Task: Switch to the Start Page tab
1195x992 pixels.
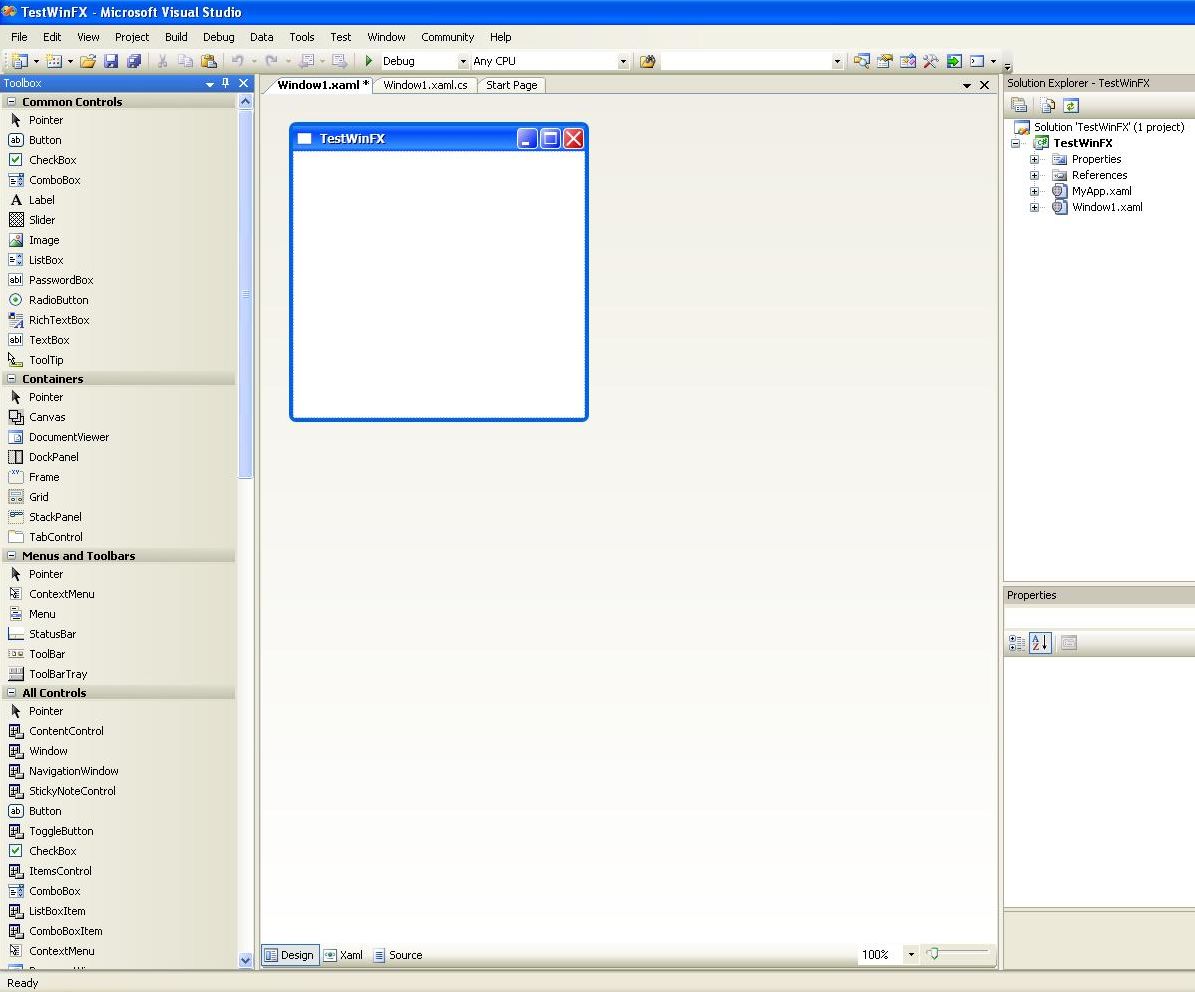Action: tap(511, 85)
